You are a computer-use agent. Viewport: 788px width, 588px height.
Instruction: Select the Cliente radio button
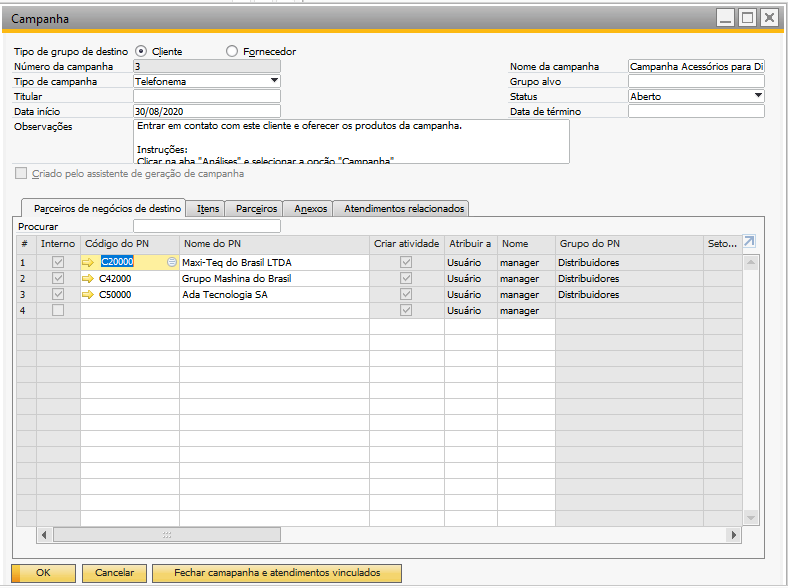point(141,51)
